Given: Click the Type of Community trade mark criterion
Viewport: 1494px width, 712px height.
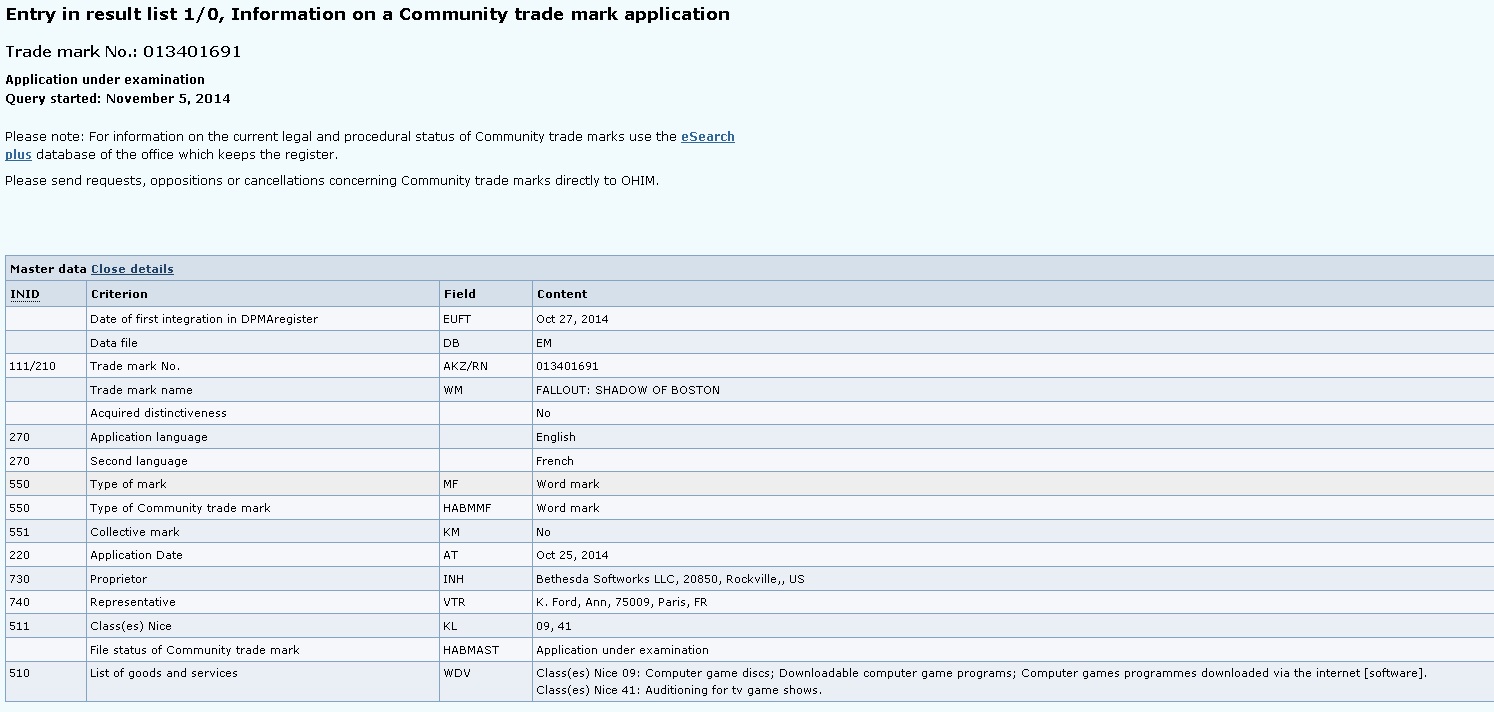Looking at the screenshot, I should (180, 508).
